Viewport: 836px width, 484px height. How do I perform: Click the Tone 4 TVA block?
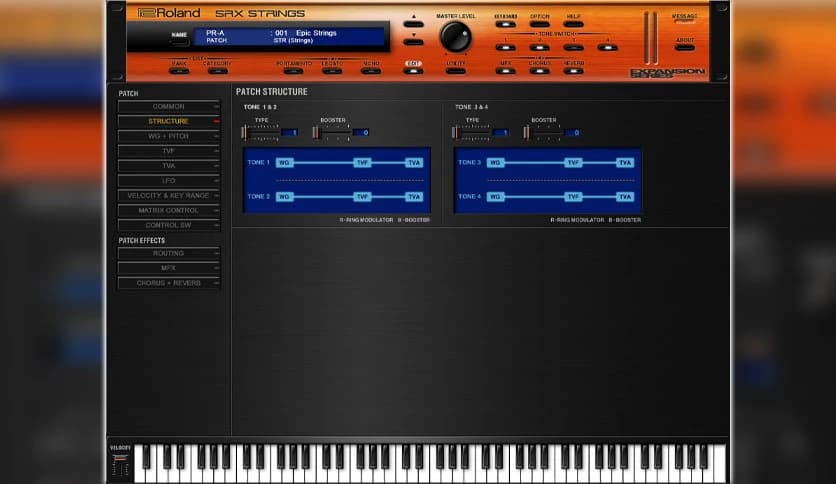tap(625, 197)
